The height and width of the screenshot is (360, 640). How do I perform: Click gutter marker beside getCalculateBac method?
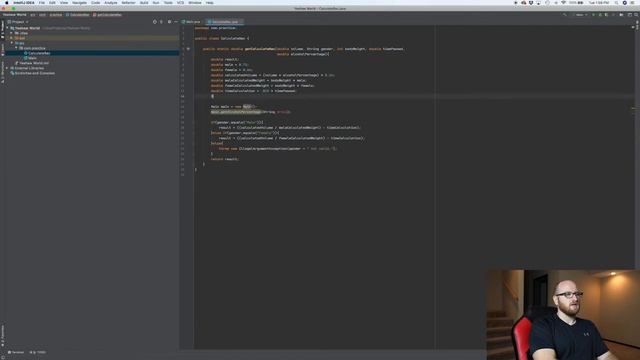coord(188,49)
